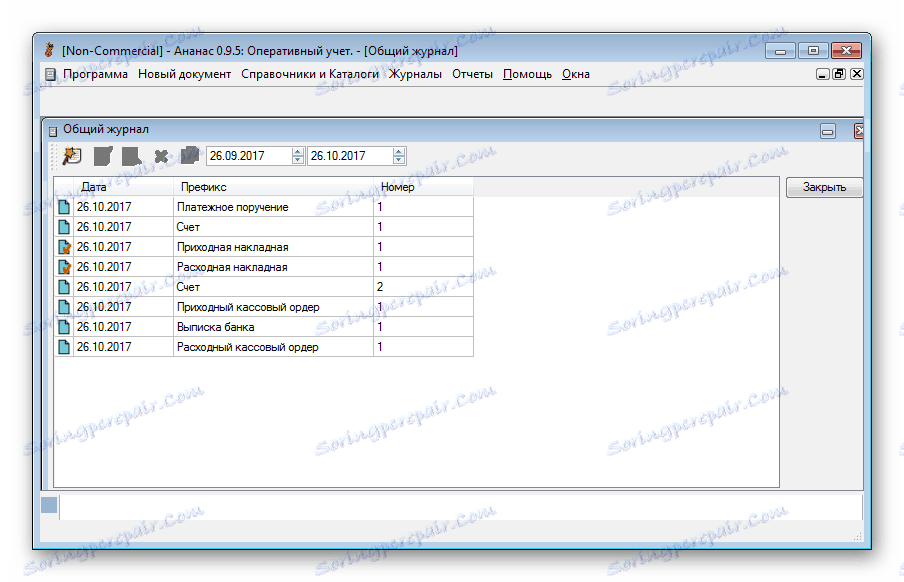Open the Отчеты menu

(472, 74)
